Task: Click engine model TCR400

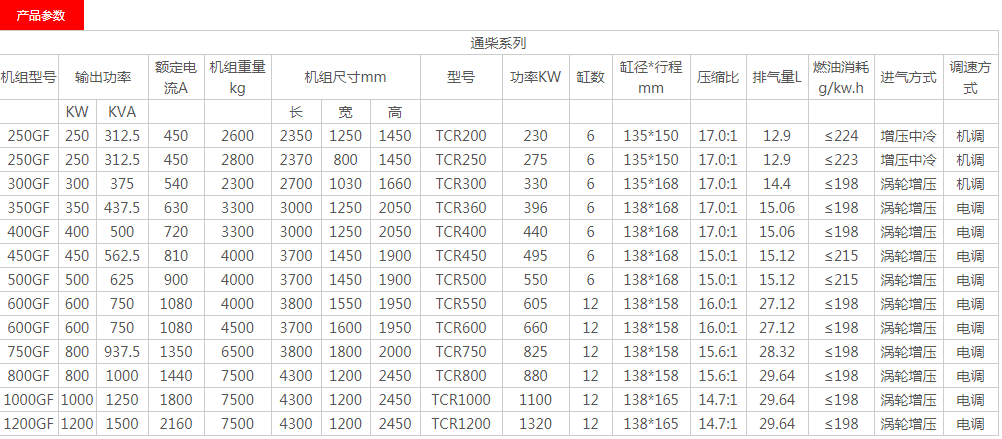Action: tap(461, 232)
